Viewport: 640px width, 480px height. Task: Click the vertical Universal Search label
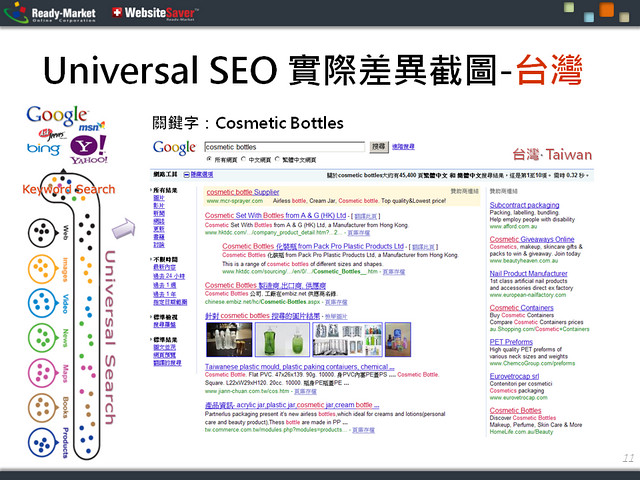click(x=110, y=338)
